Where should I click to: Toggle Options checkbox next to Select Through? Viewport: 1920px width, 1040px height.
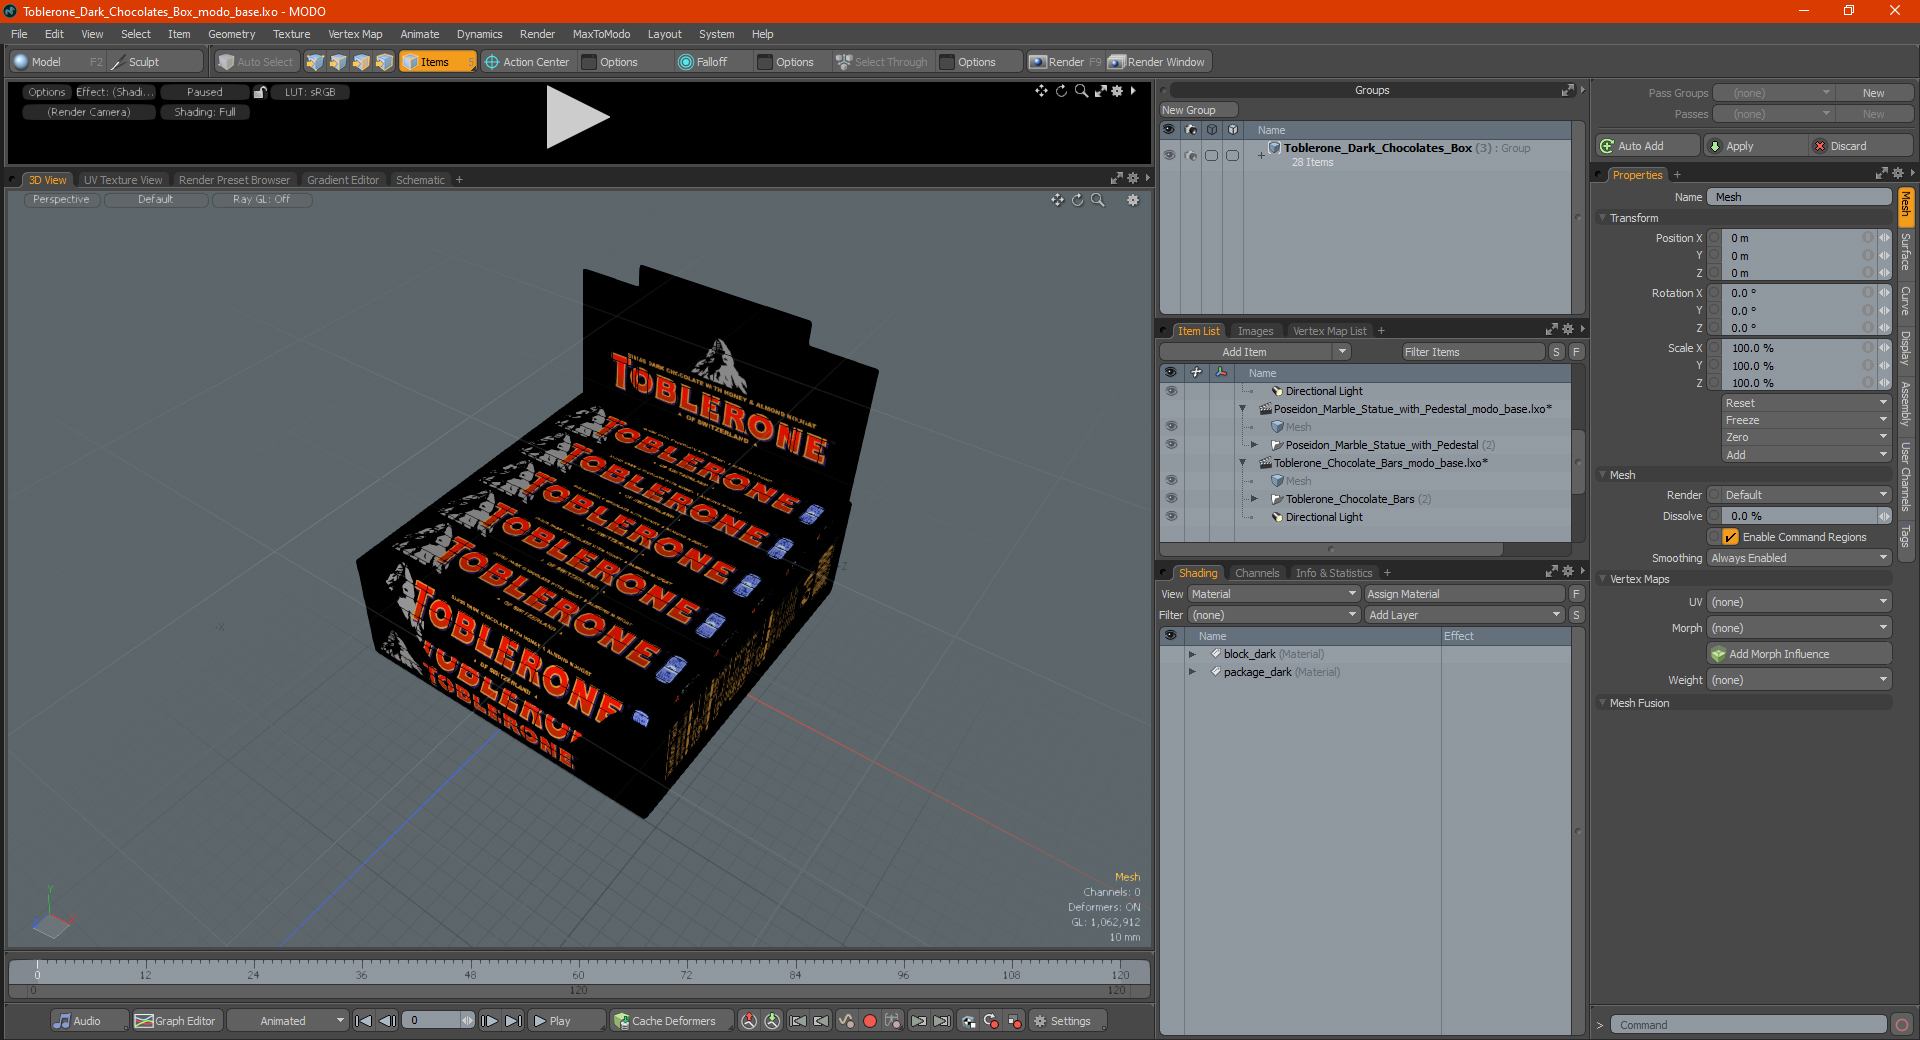pos(947,62)
